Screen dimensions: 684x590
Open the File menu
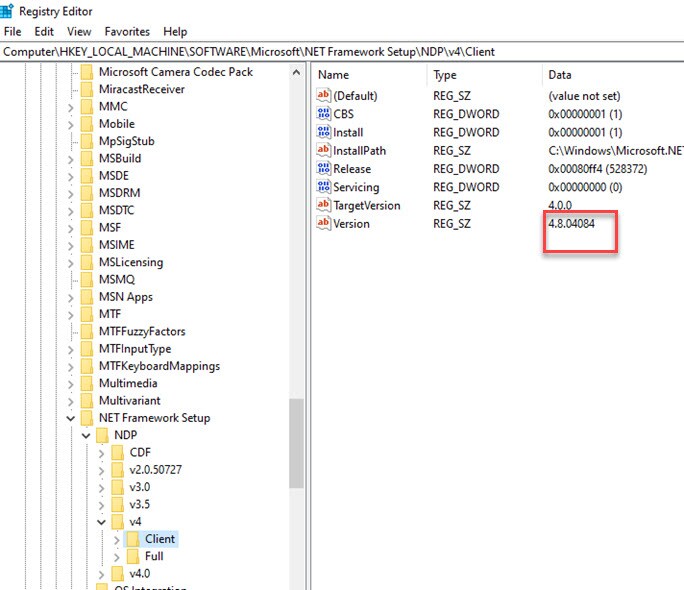(x=12, y=32)
